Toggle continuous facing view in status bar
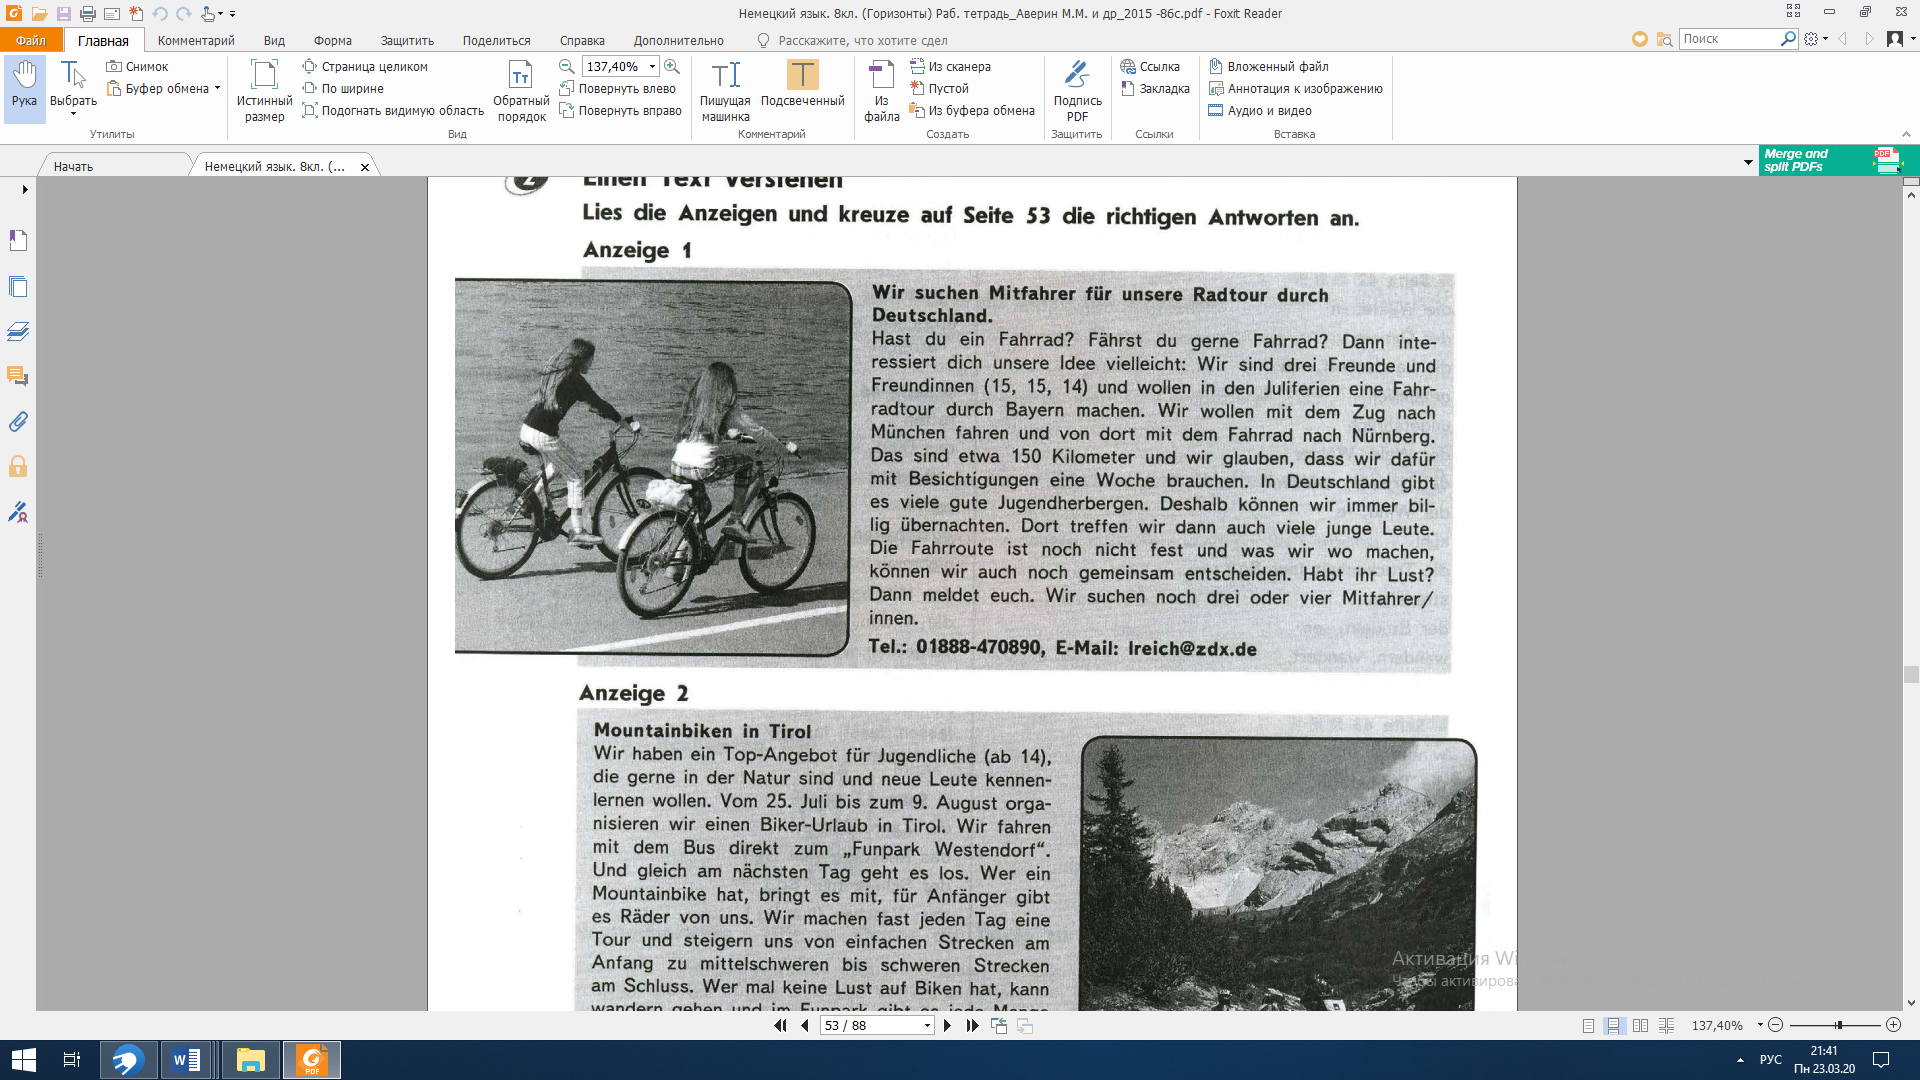This screenshot has width=1920, height=1080. (x=1666, y=1026)
